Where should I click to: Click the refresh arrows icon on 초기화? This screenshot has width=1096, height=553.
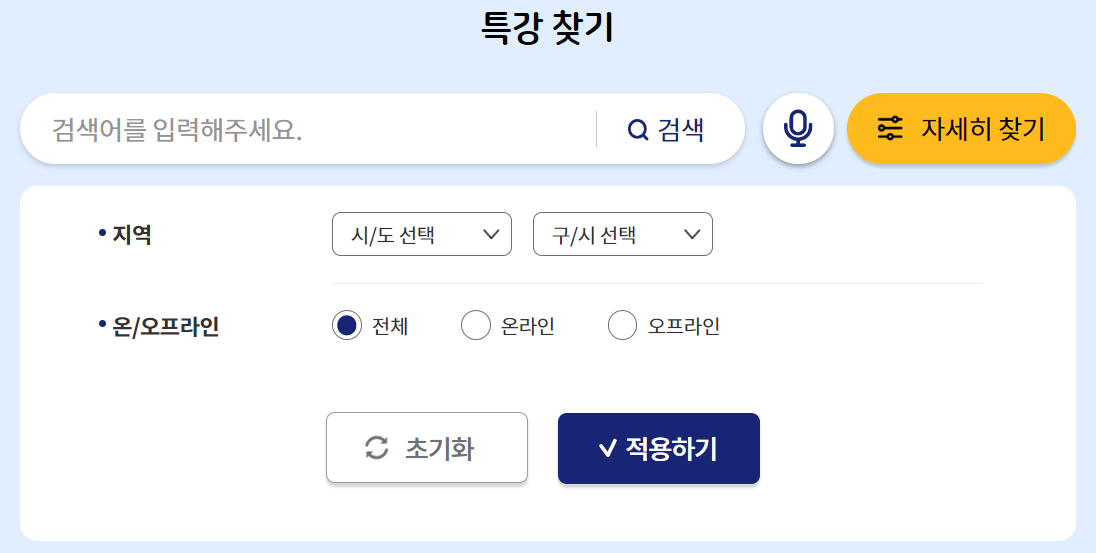[377, 447]
